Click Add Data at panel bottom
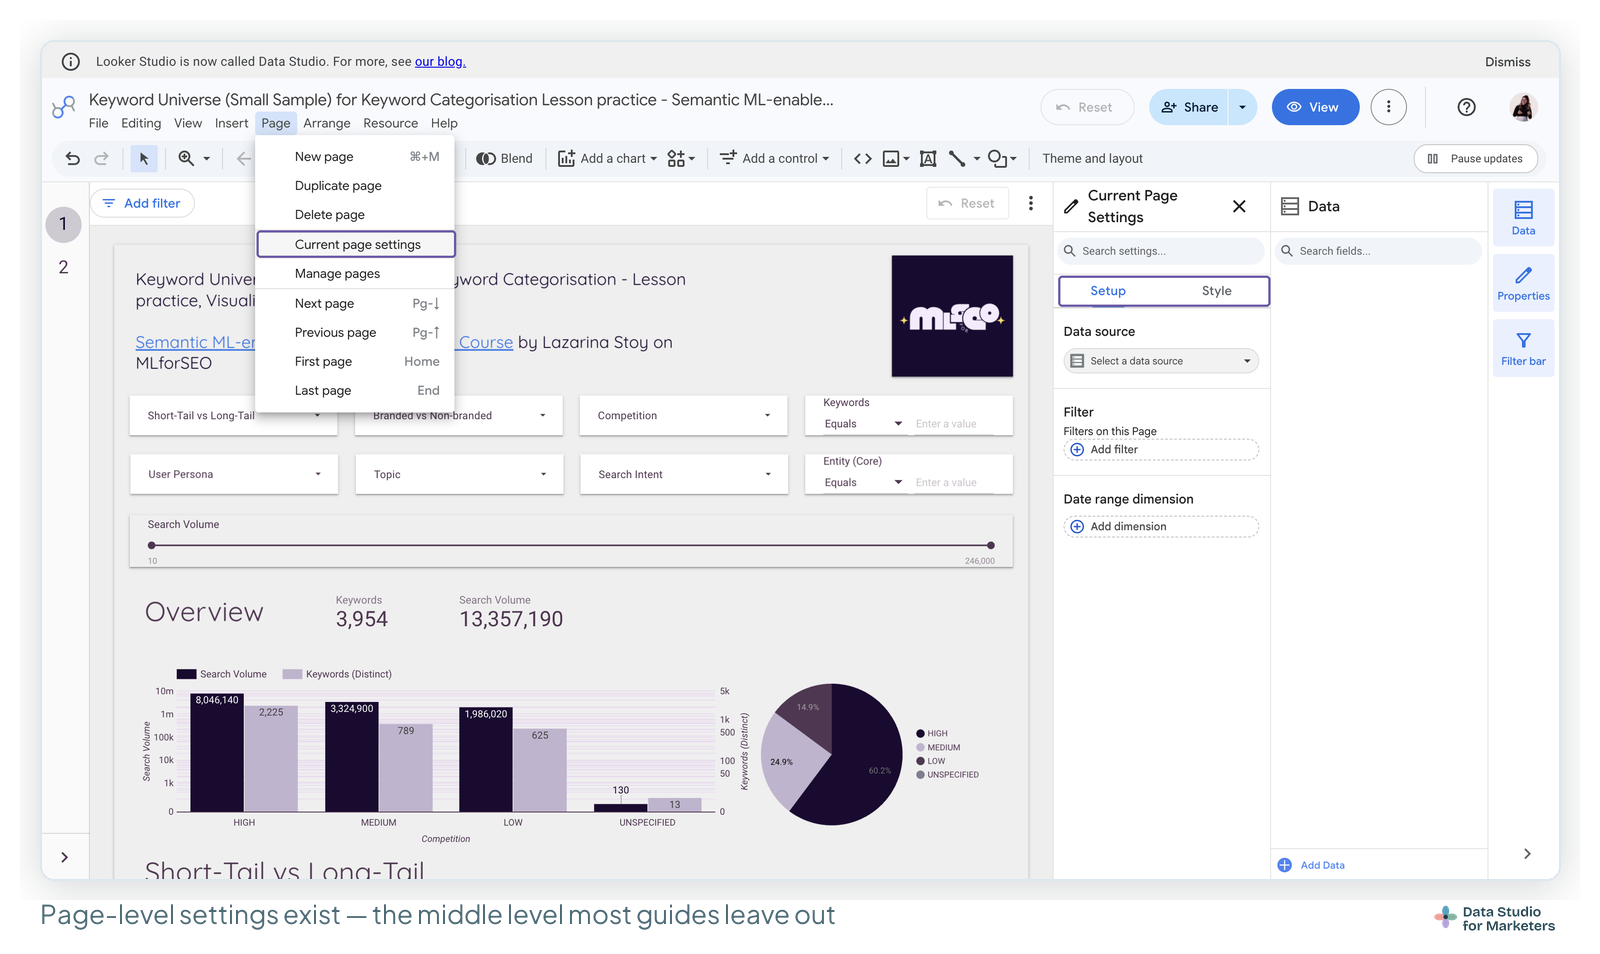Screen dimensions: 1600x954 click(x=1311, y=865)
